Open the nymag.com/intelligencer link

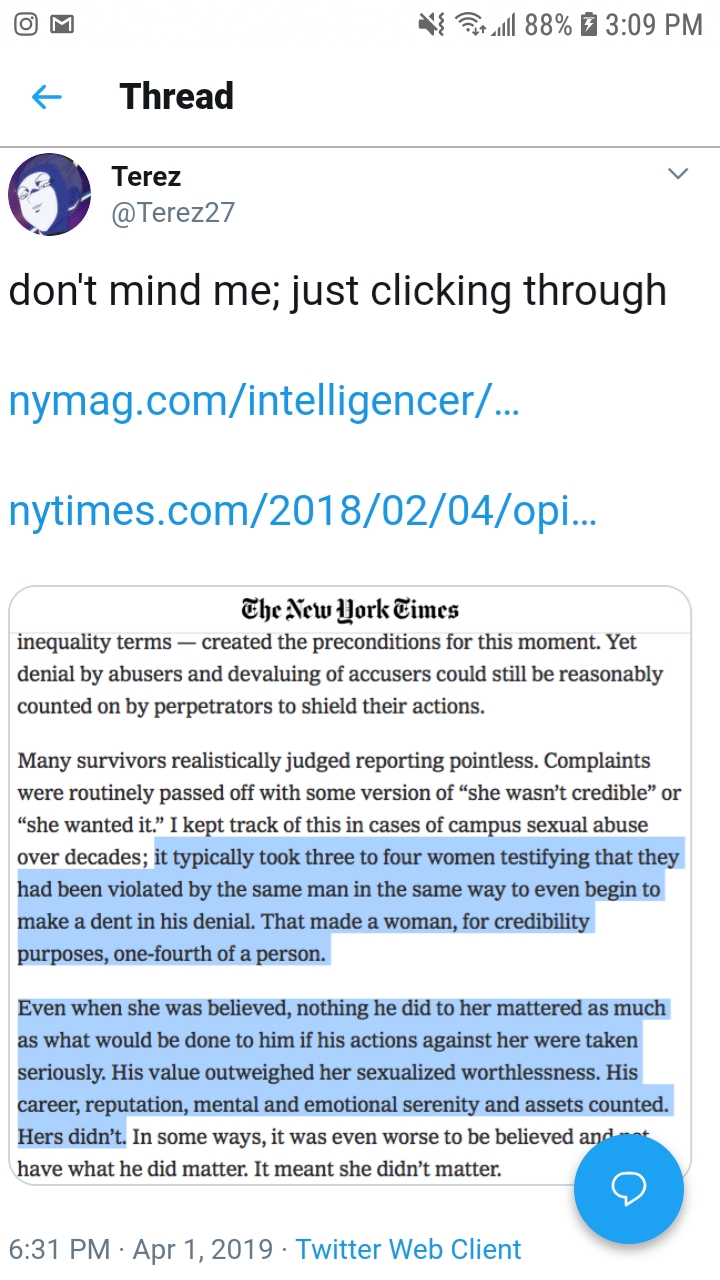pos(264,401)
